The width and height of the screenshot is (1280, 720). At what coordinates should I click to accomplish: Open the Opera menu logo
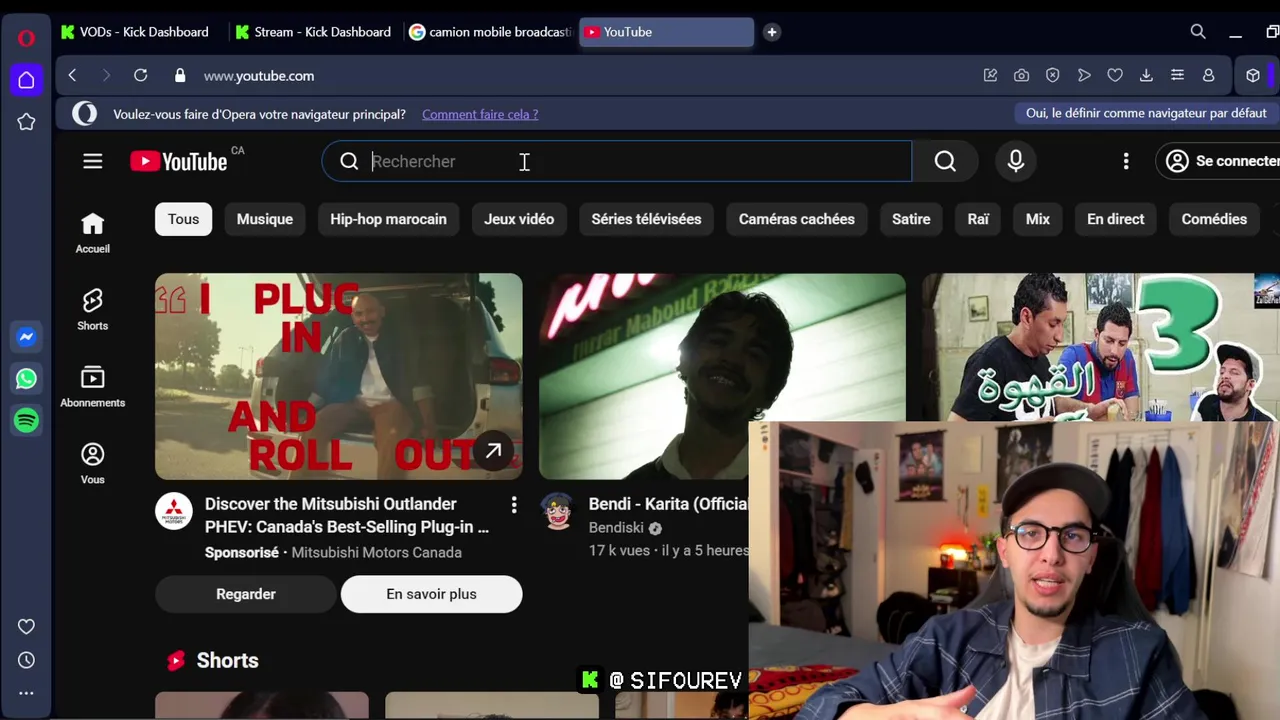[x=26, y=38]
